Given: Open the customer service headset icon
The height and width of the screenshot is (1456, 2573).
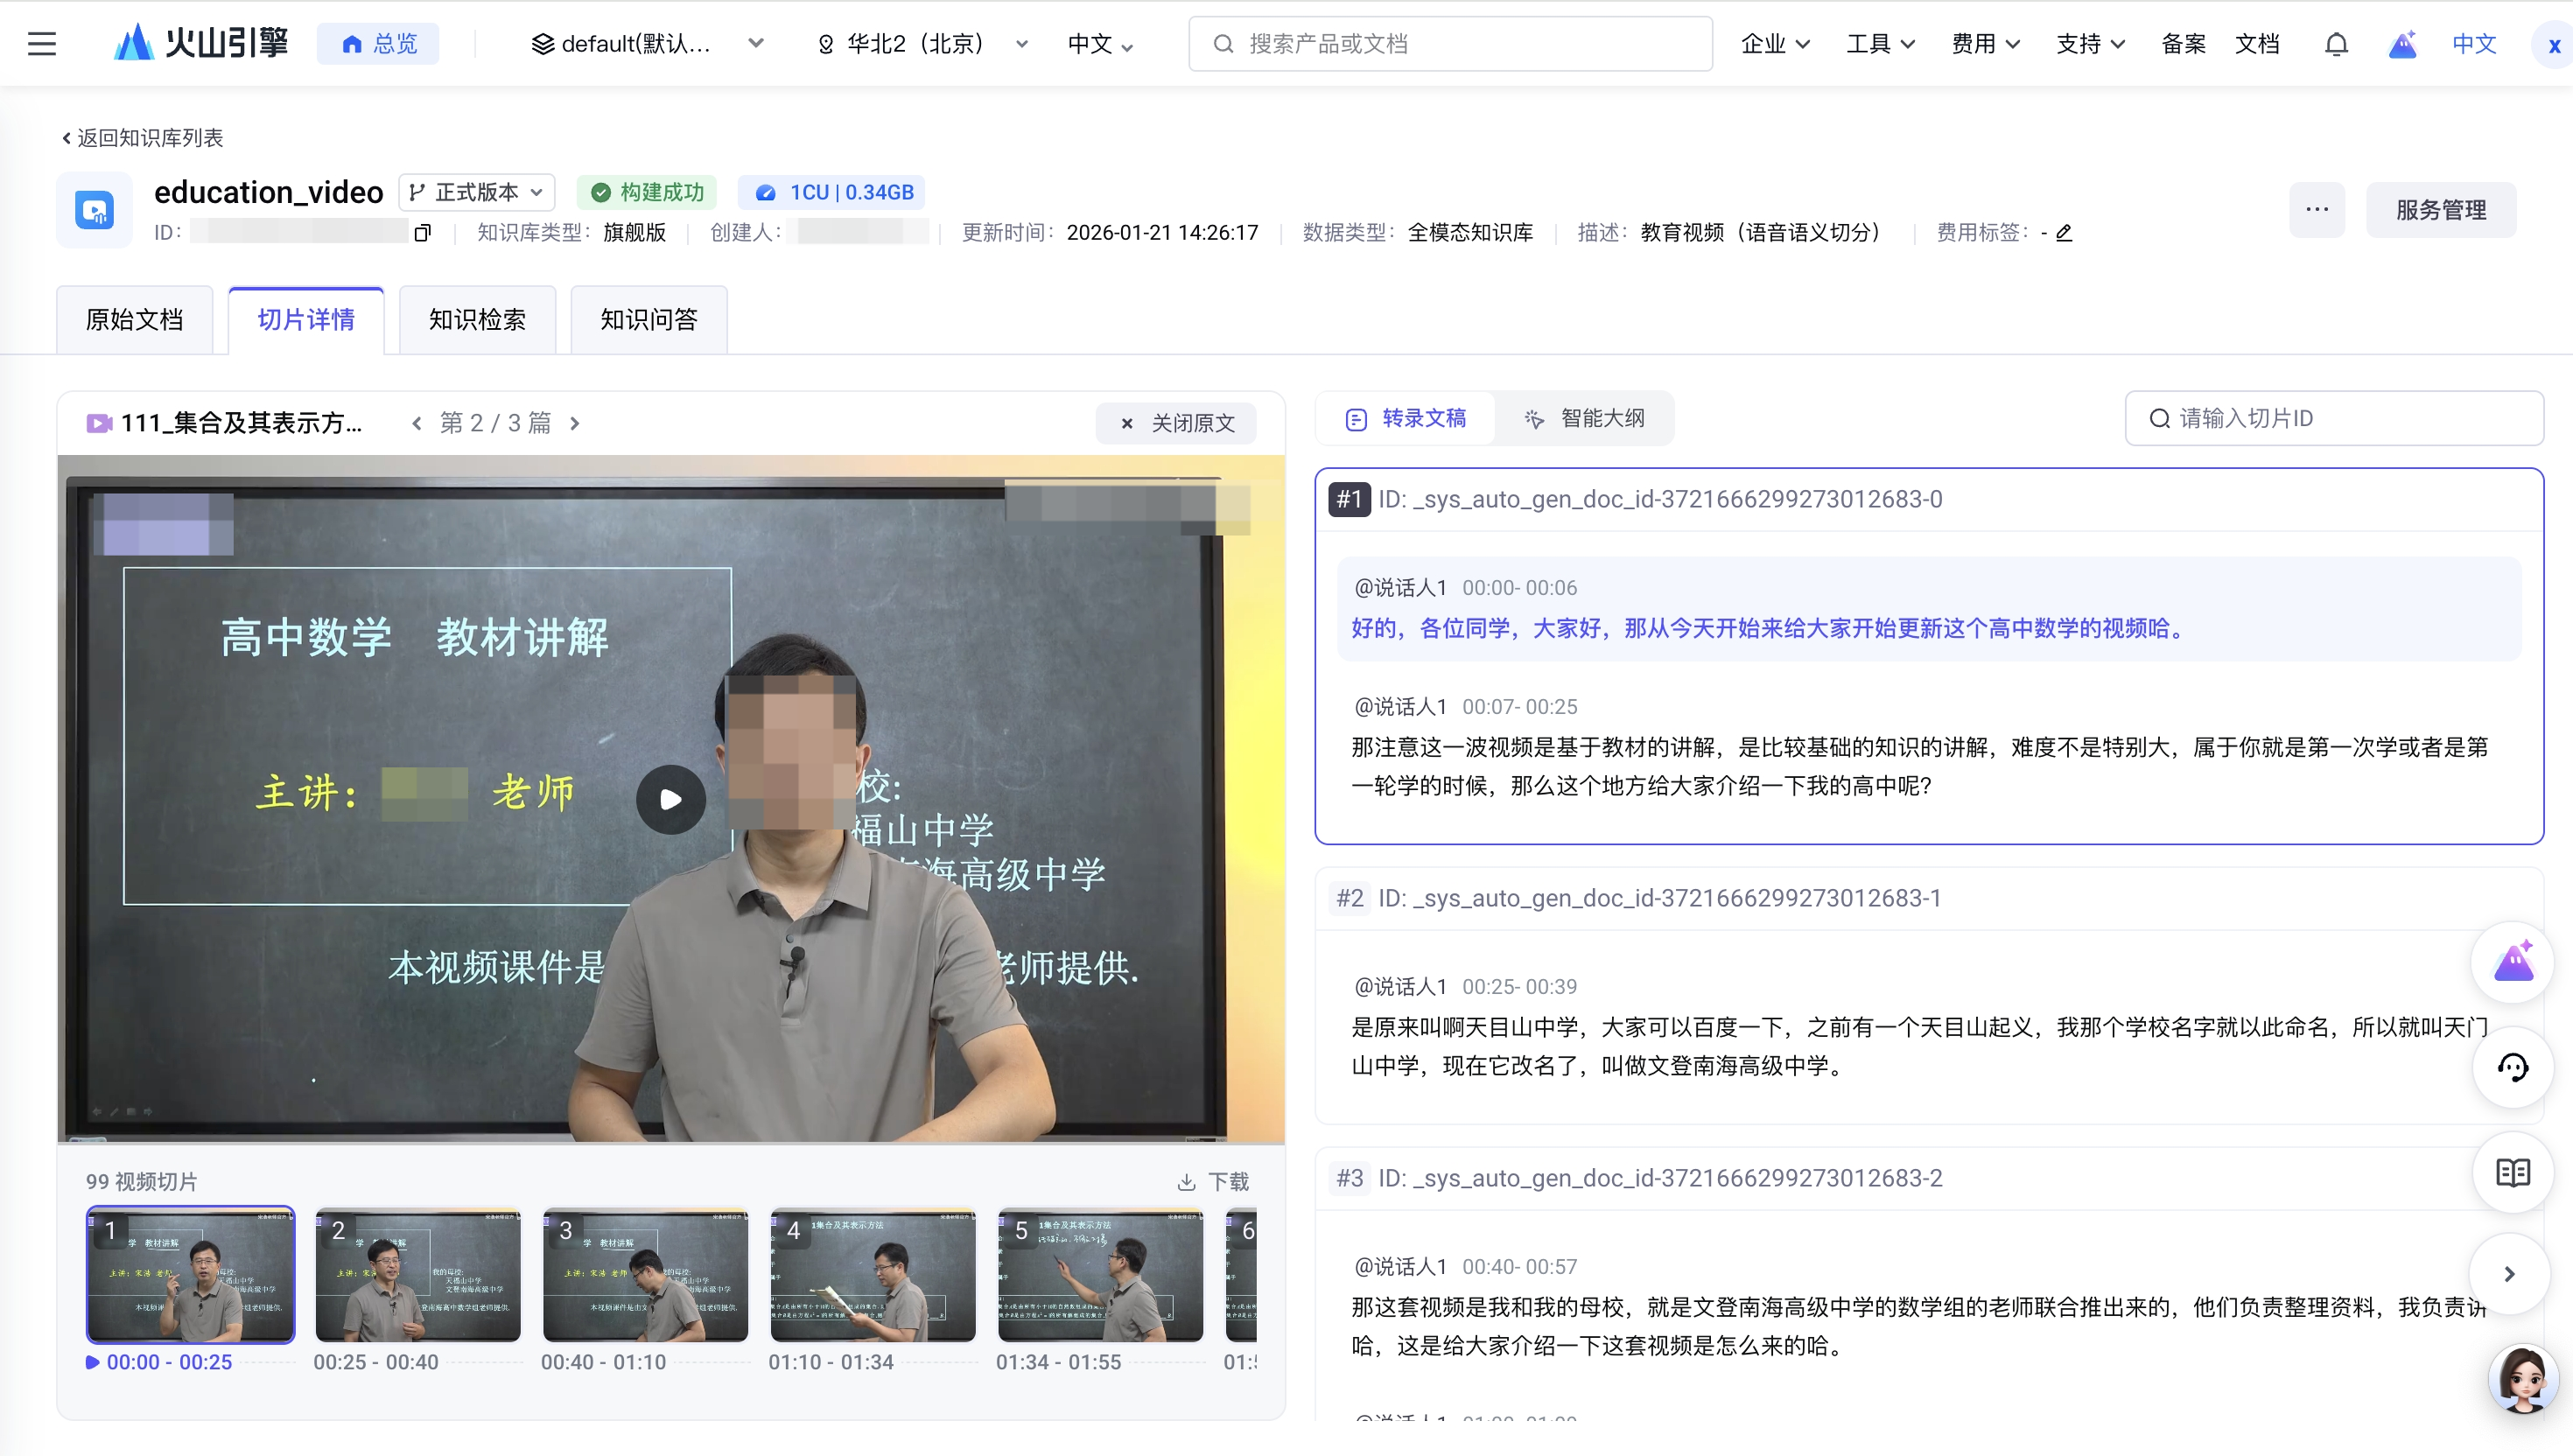Looking at the screenshot, I should [2512, 1067].
